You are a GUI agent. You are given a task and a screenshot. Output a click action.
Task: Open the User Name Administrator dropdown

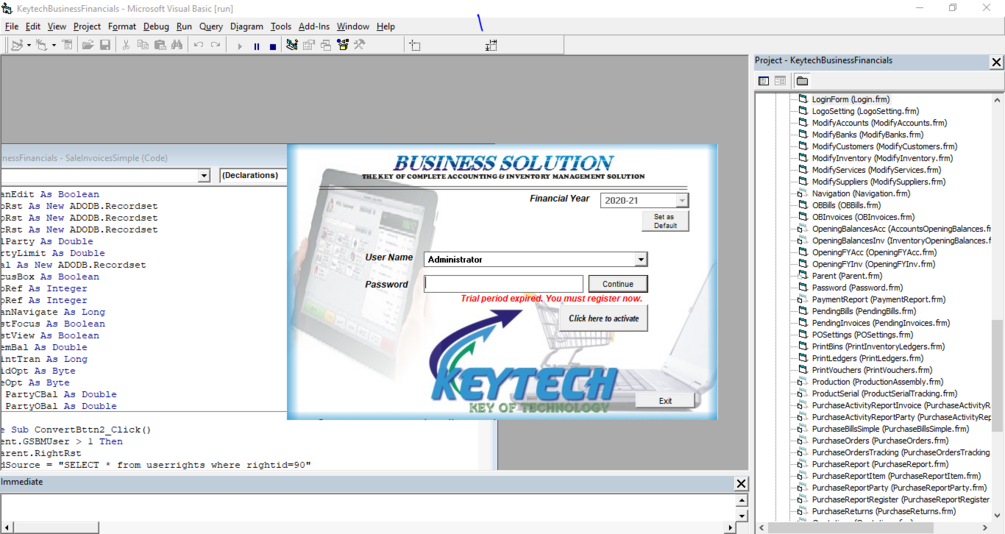(640, 259)
